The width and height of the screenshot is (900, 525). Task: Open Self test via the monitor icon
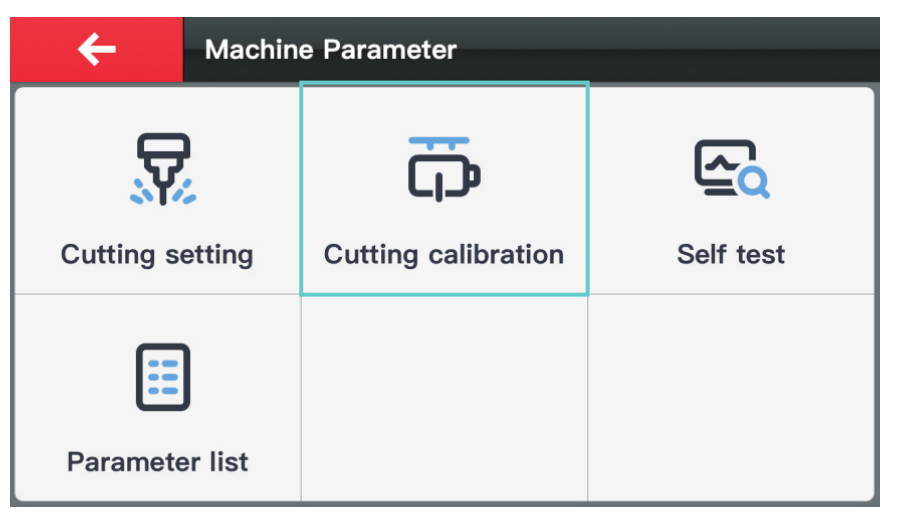click(x=731, y=169)
